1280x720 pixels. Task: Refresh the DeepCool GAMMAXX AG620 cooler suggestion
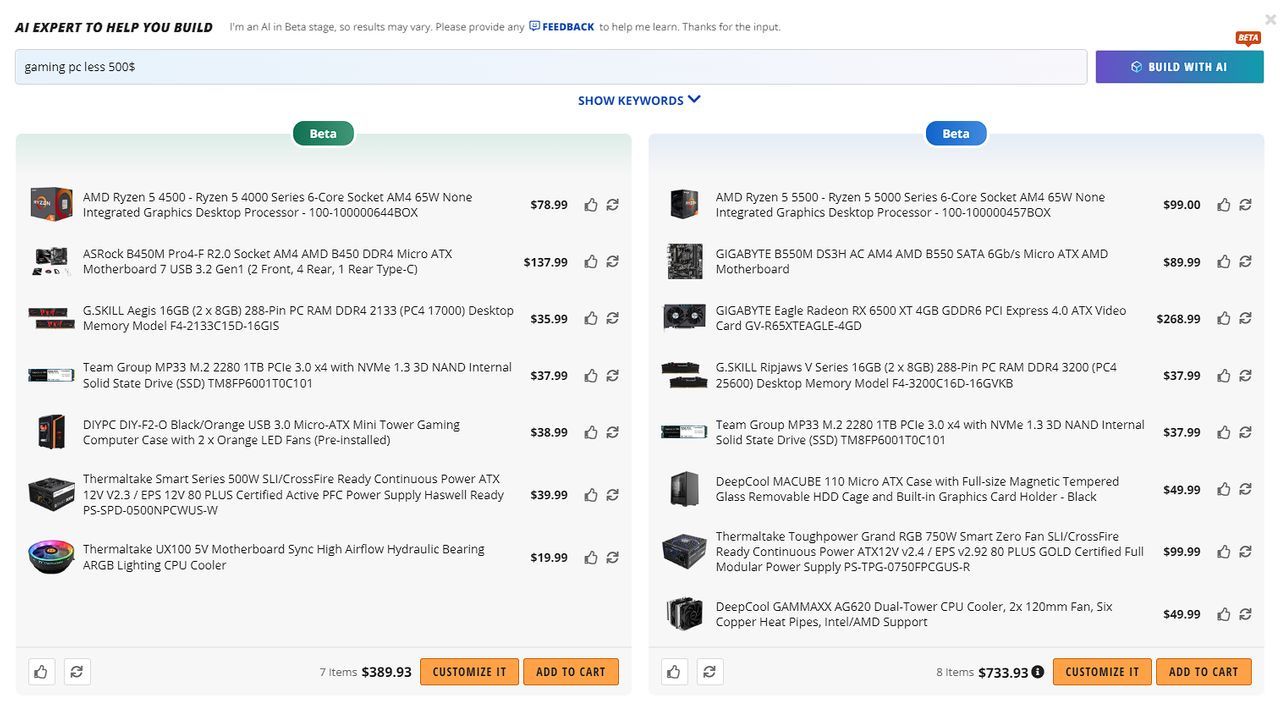(x=1245, y=614)
